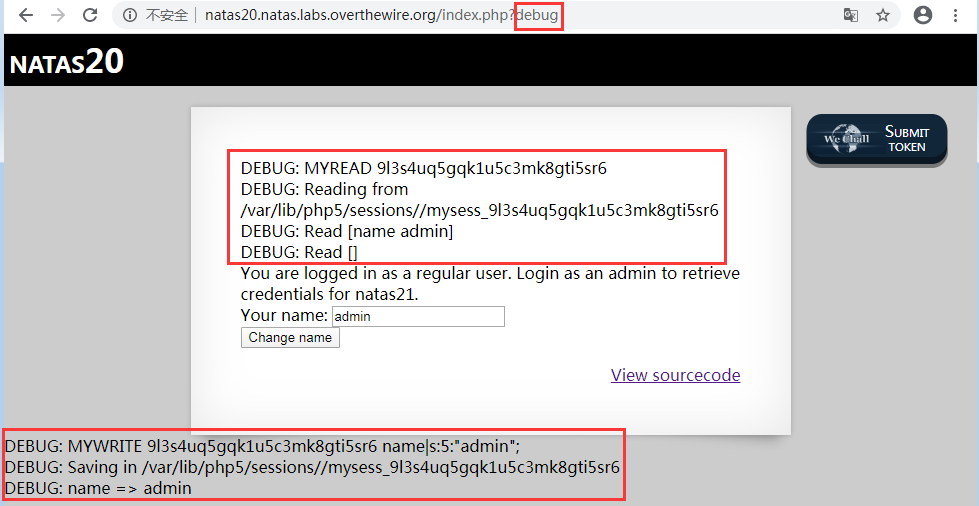Open the View sourcecode link
979x506 pixels.
675,375
